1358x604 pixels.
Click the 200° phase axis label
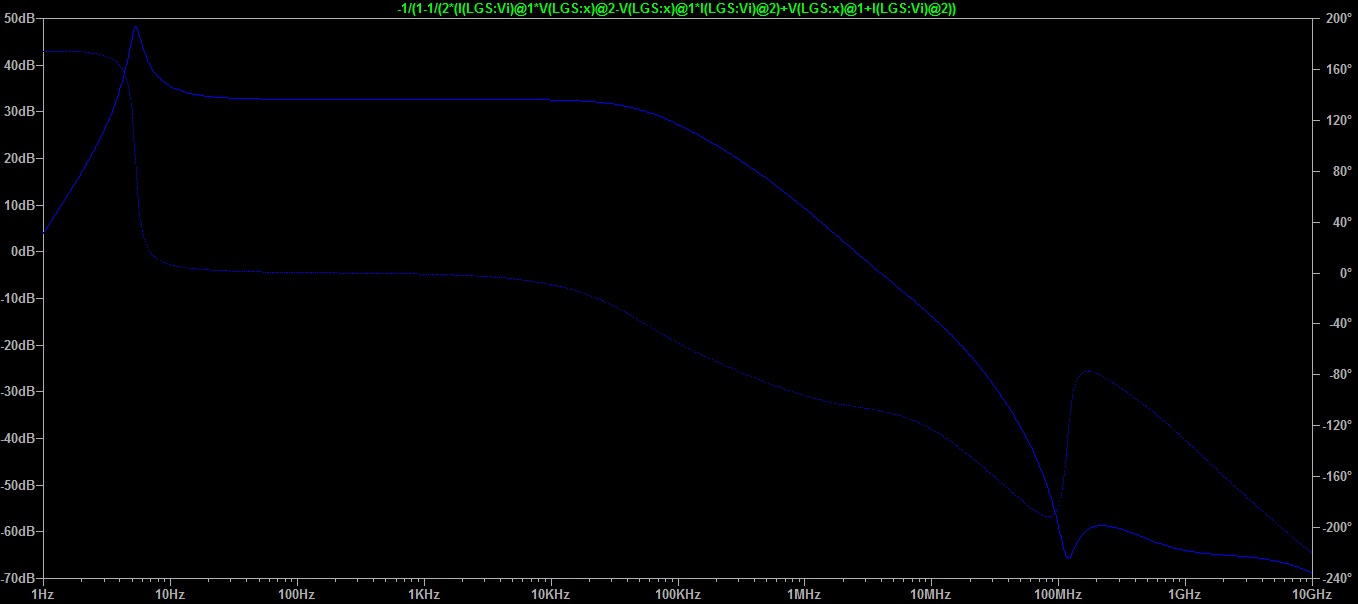coord(1337,18)
